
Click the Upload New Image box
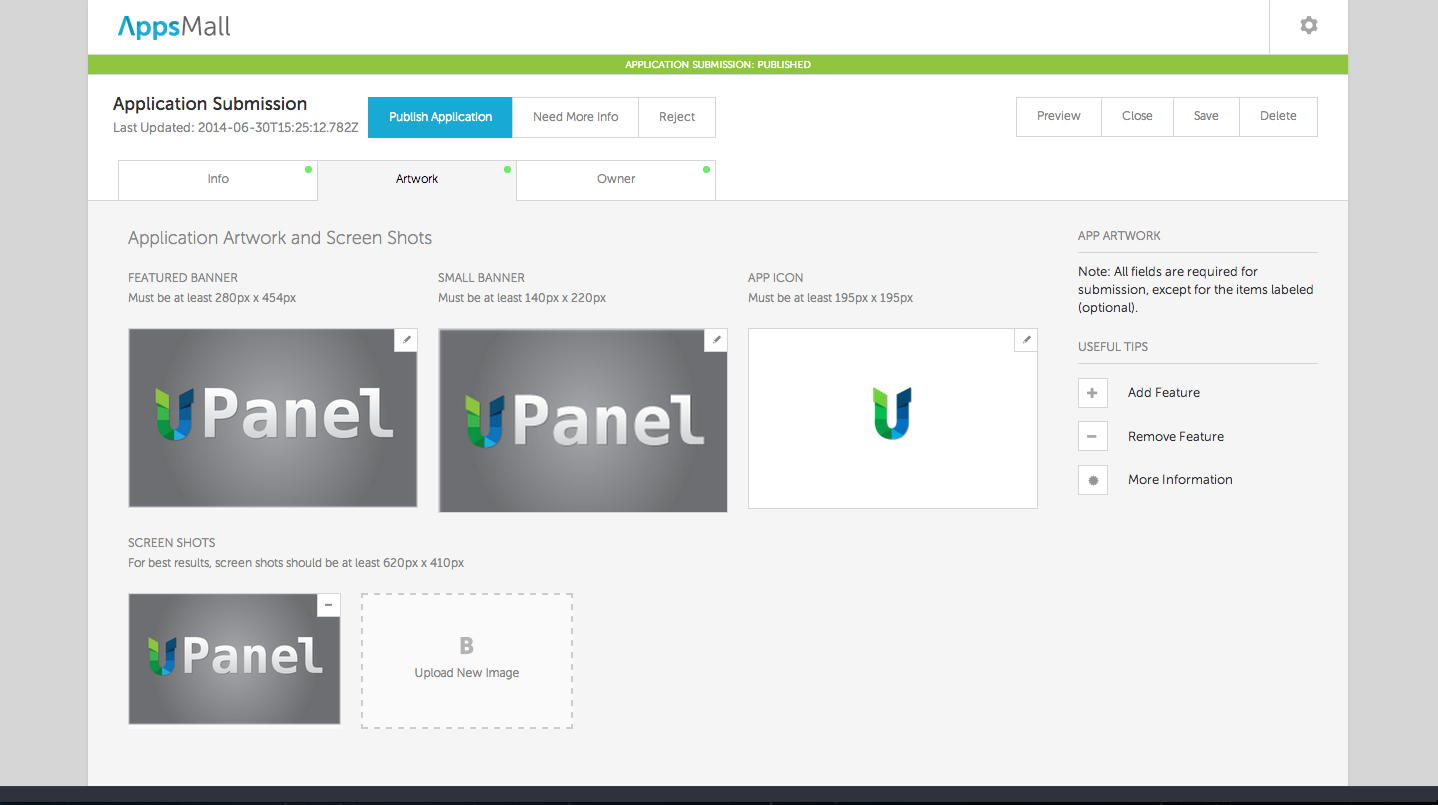[x=467, y=661]
